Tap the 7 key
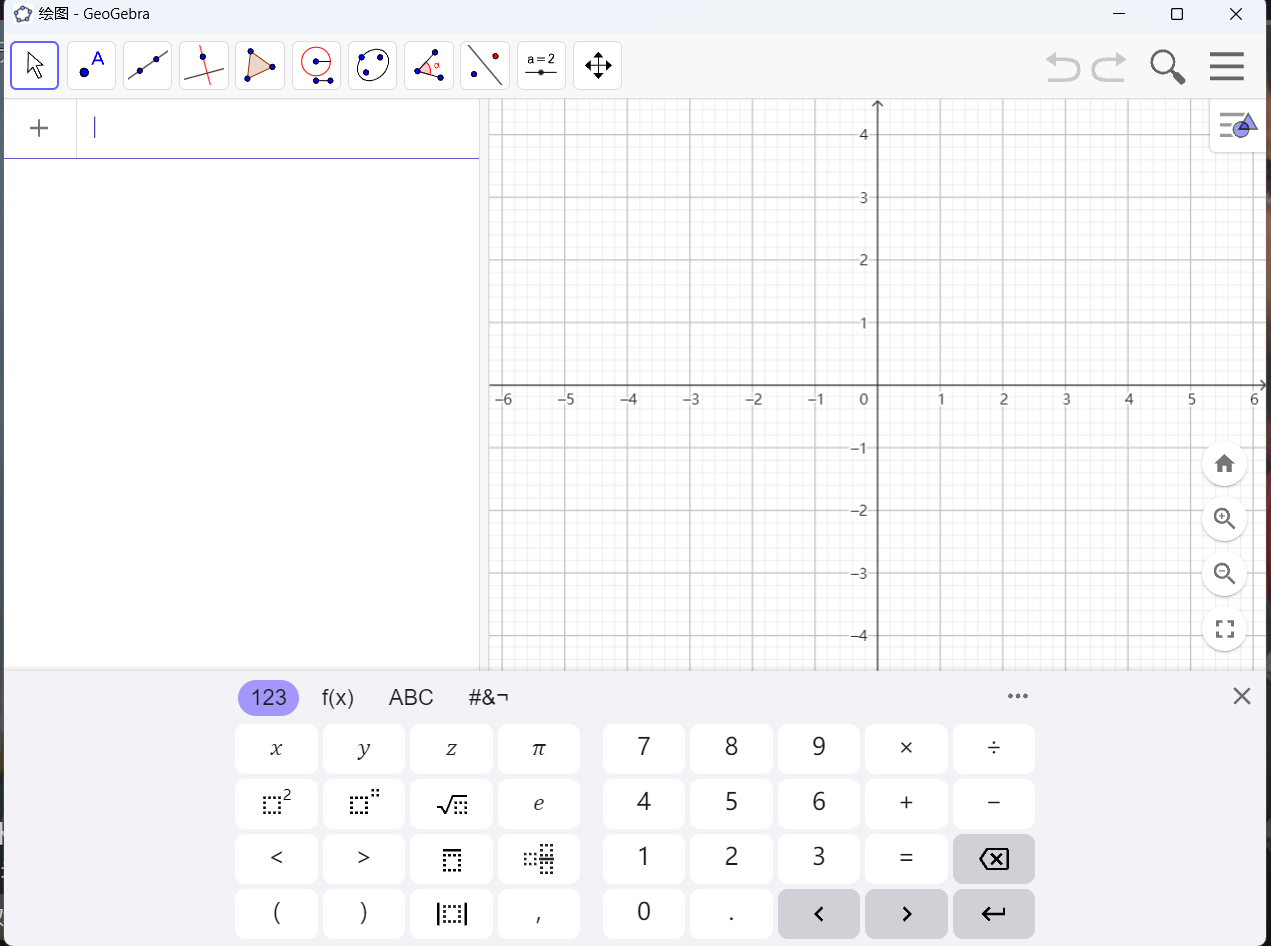 (644, 749)
